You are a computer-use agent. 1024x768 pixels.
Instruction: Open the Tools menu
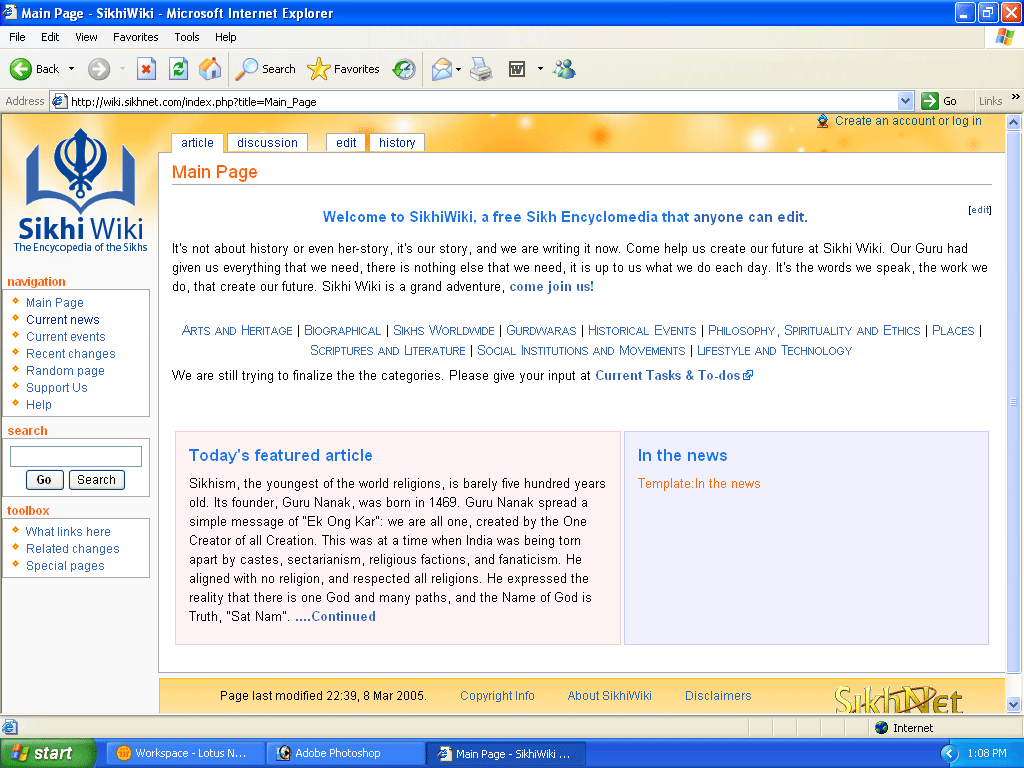coord(187,37)
